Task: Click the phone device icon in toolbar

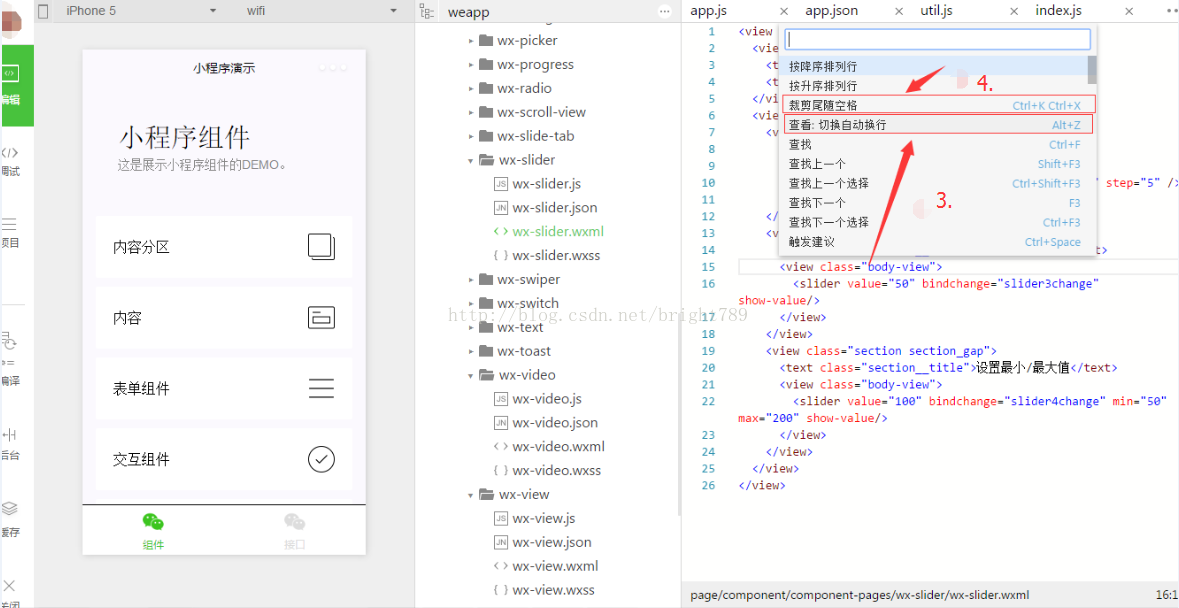Action: click(x=43, y=11)
